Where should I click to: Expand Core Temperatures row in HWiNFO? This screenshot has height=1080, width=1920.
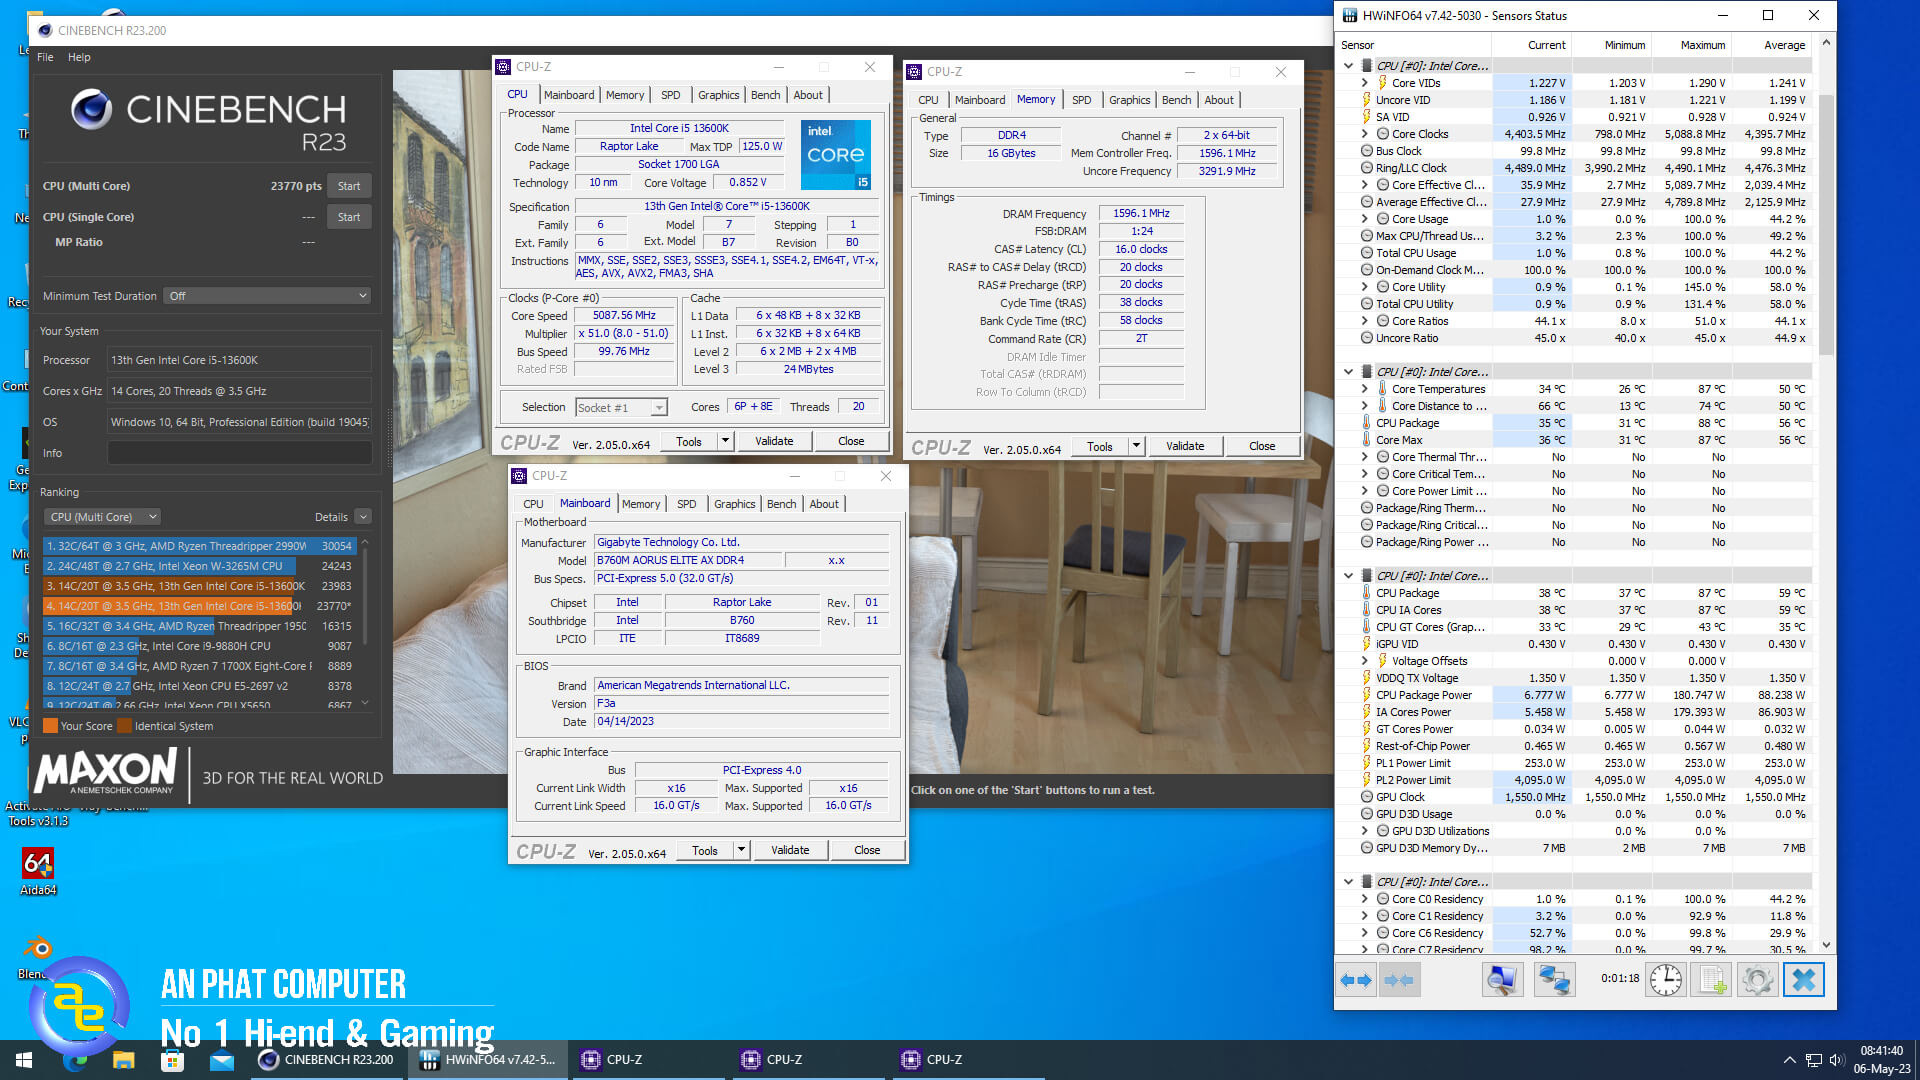(x=1364, y=389)
